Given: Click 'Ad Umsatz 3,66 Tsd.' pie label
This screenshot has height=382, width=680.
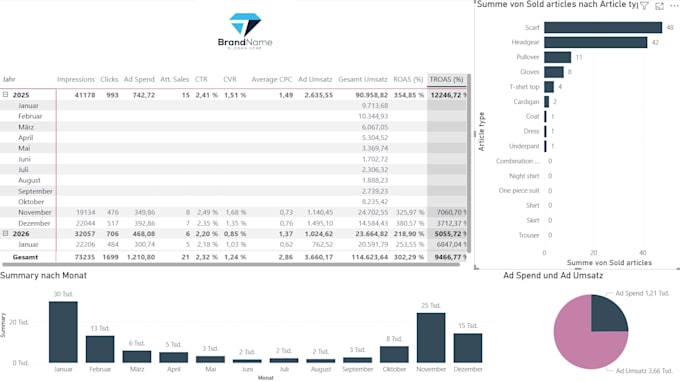Looking at the screenshot, I should 644,371.
